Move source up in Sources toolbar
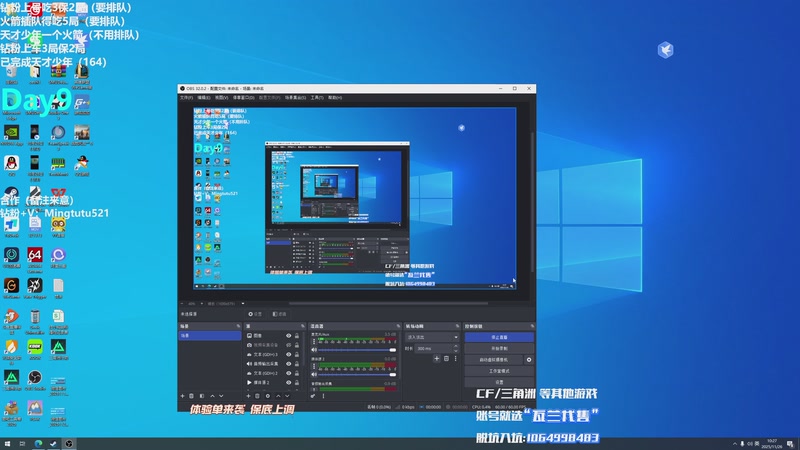This screenshot has height=450, width=800. click(279, 396)
